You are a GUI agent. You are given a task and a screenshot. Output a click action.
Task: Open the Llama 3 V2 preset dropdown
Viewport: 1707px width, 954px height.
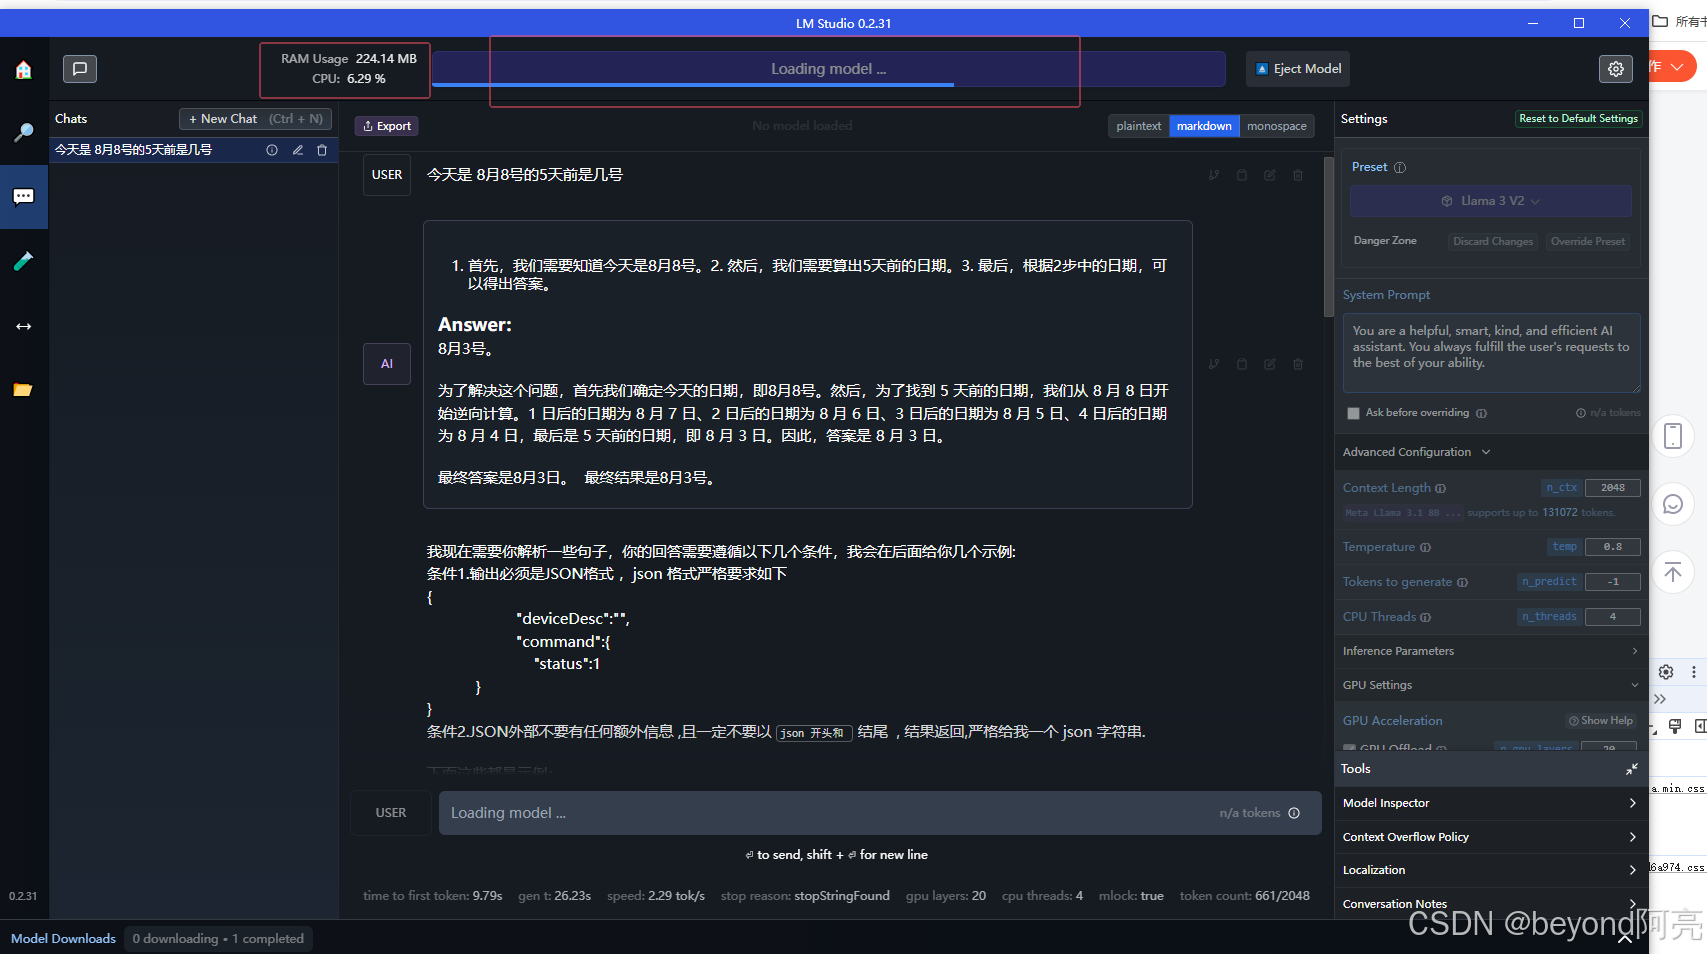(x=1490, y=201)
